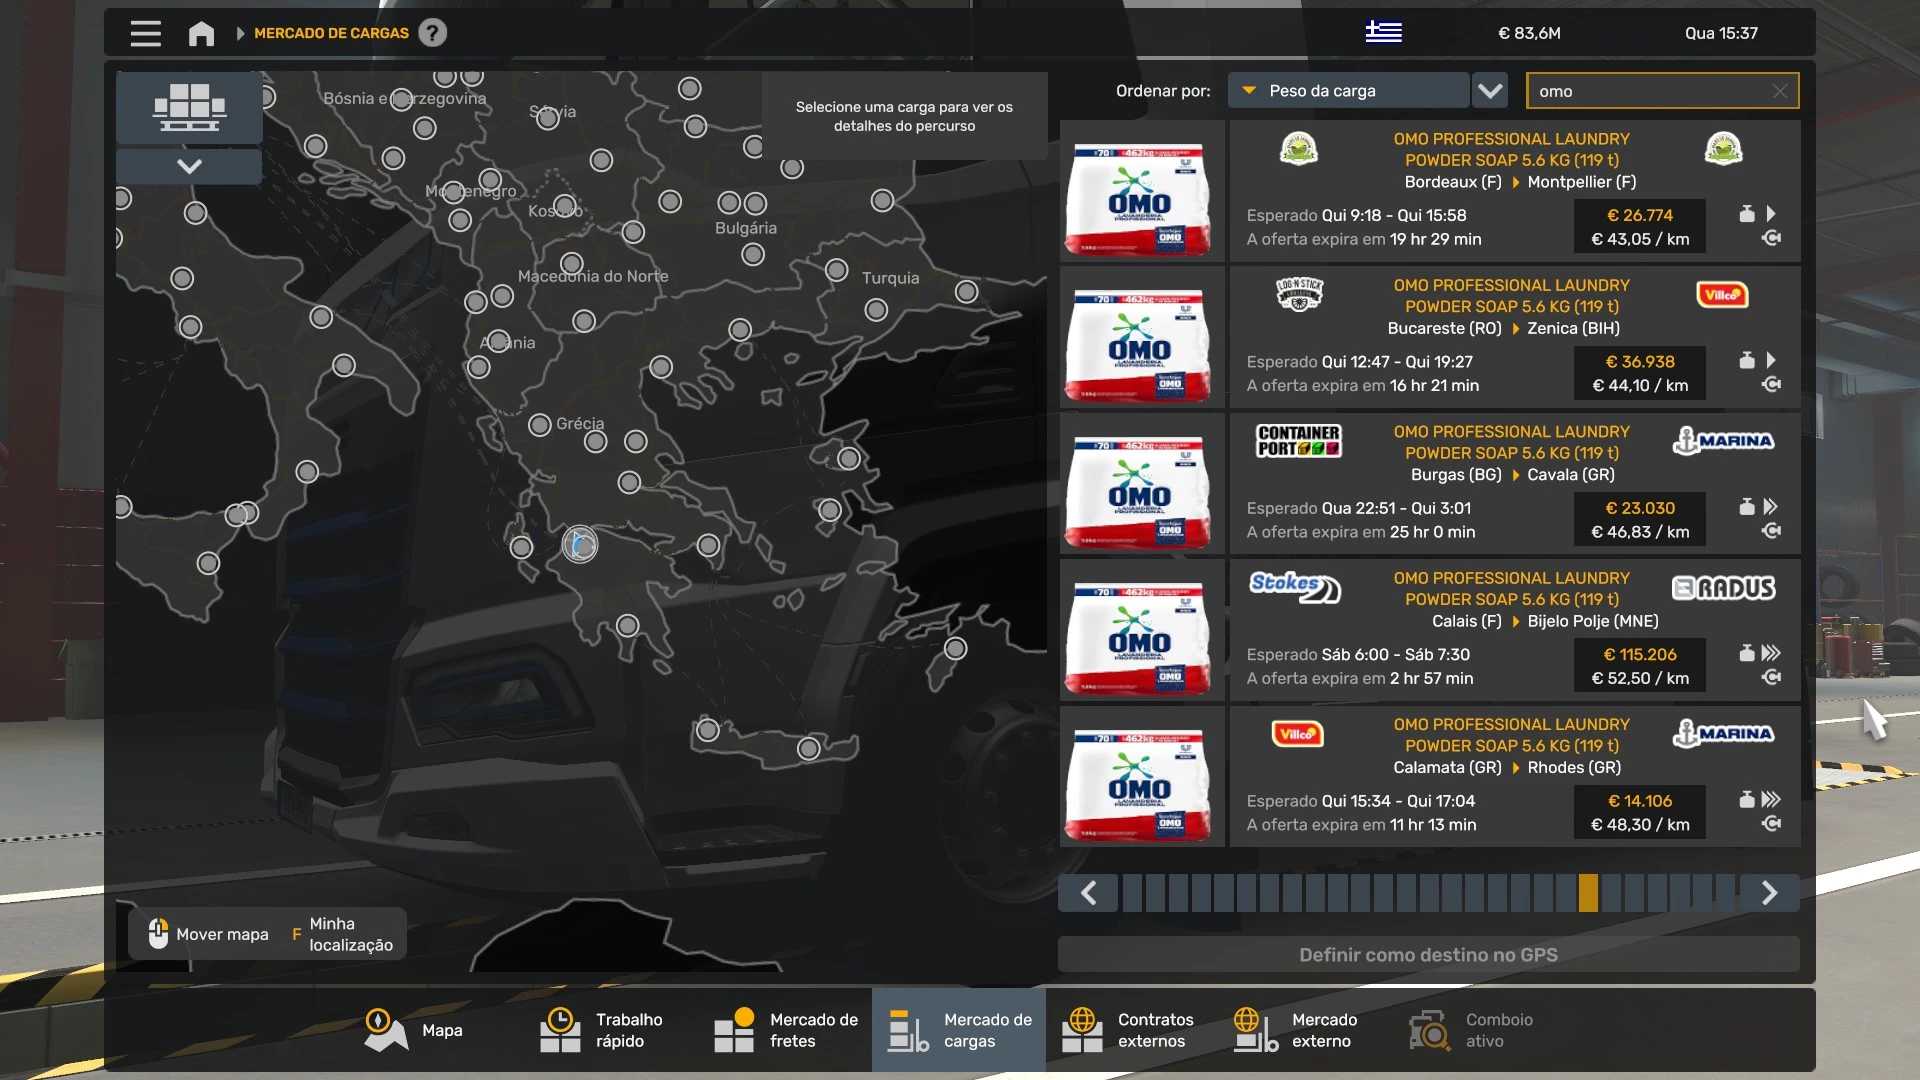This screenshot has height=1080, width=1920.
Task: Click Villco logo on Calamata offer
Action: coord(1297,734)
